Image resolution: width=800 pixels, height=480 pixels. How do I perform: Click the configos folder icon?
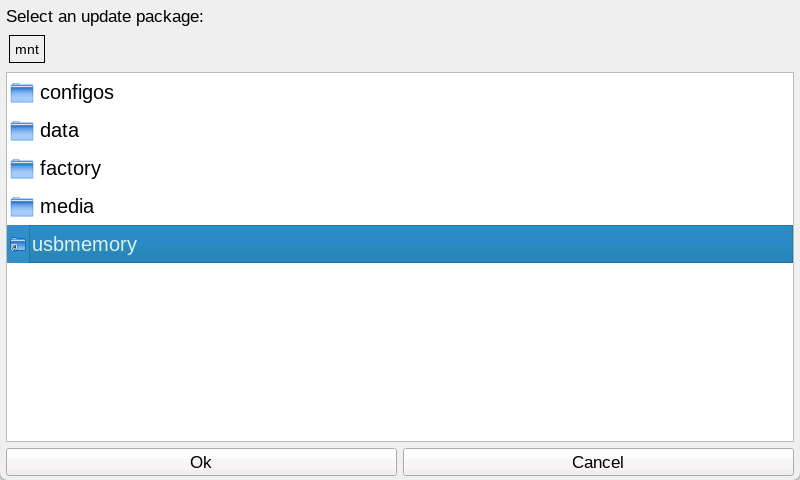(22, 93)
